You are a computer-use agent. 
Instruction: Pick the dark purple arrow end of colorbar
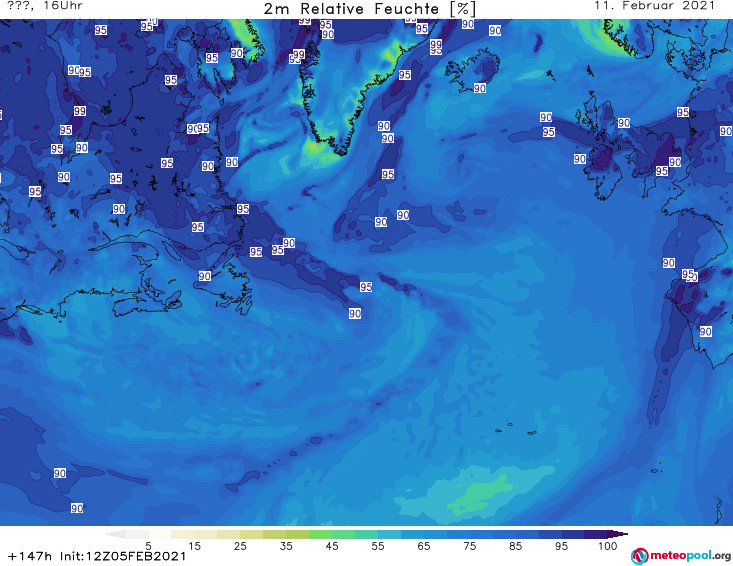point(620,534)
